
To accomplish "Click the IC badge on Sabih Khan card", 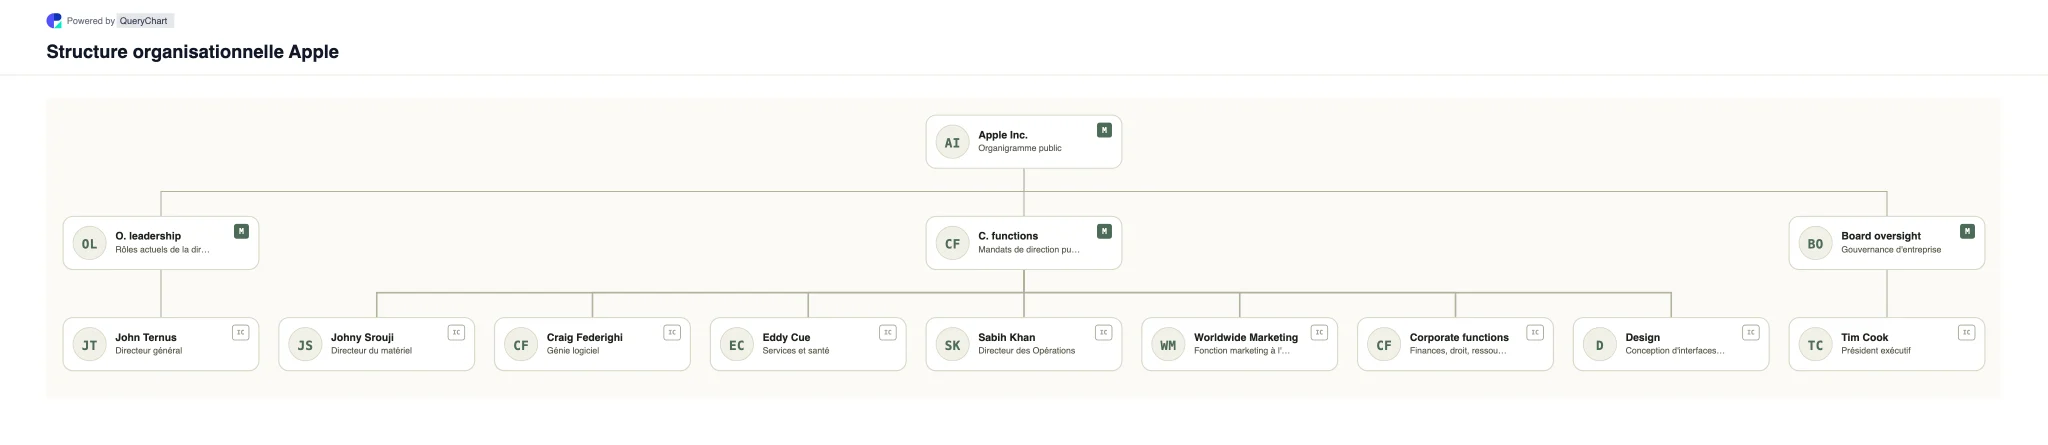I will (x=1104, y=332).
